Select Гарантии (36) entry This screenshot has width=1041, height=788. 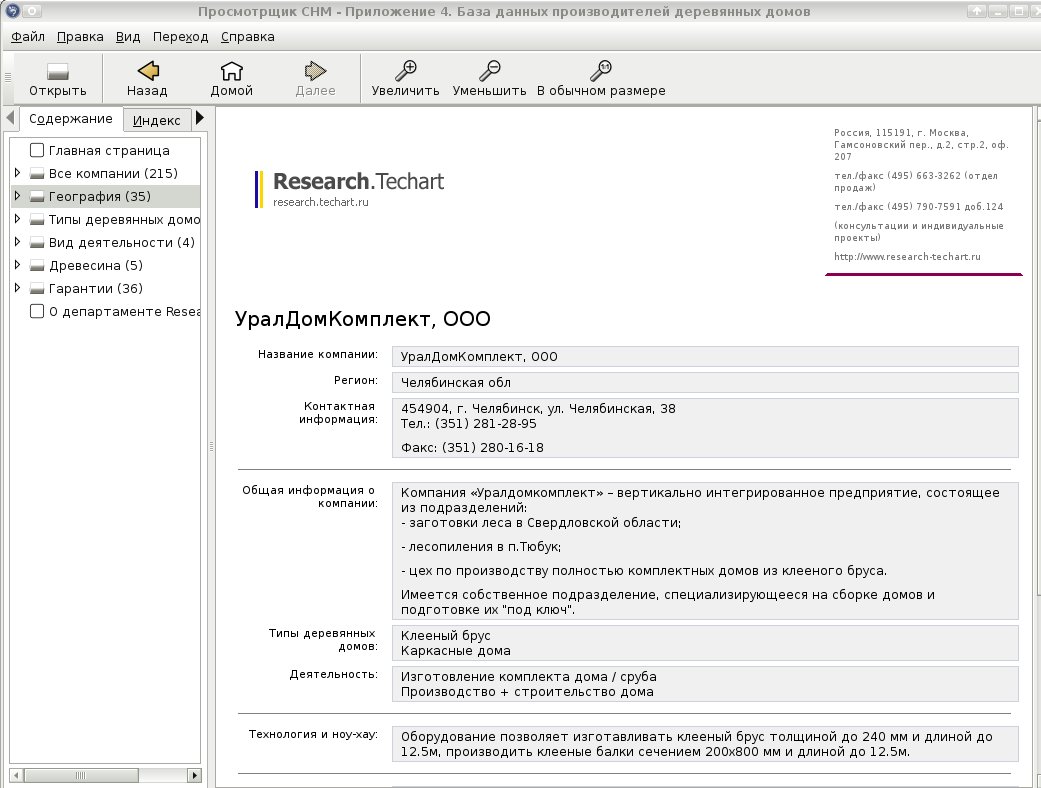pos(96,288)
